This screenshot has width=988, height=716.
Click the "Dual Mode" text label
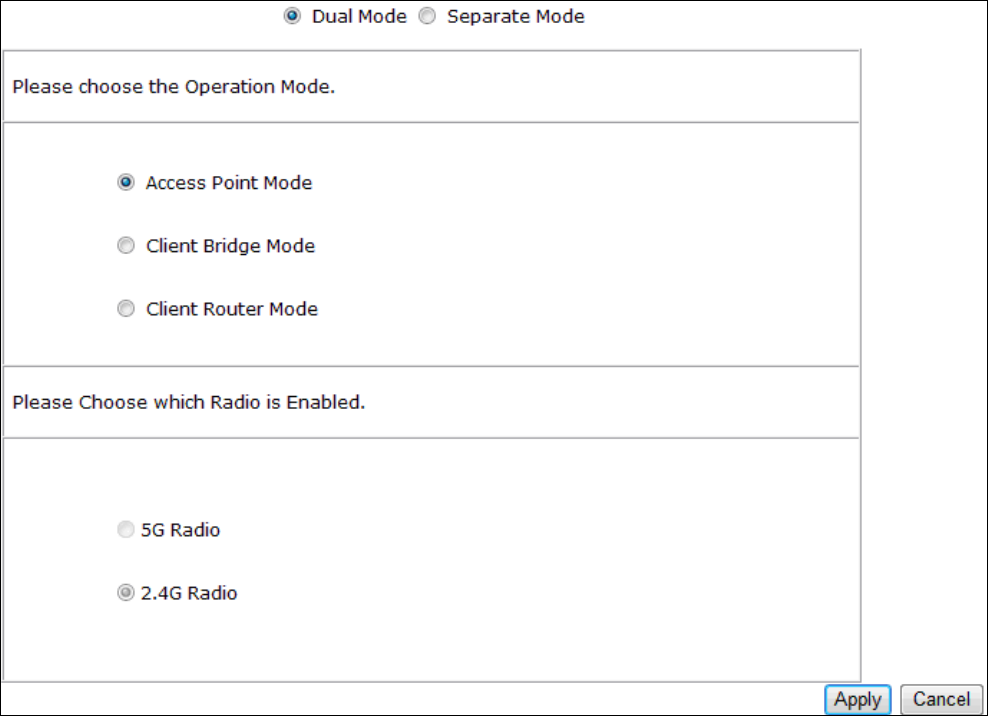pyautogui.click(x=359, y=17)
